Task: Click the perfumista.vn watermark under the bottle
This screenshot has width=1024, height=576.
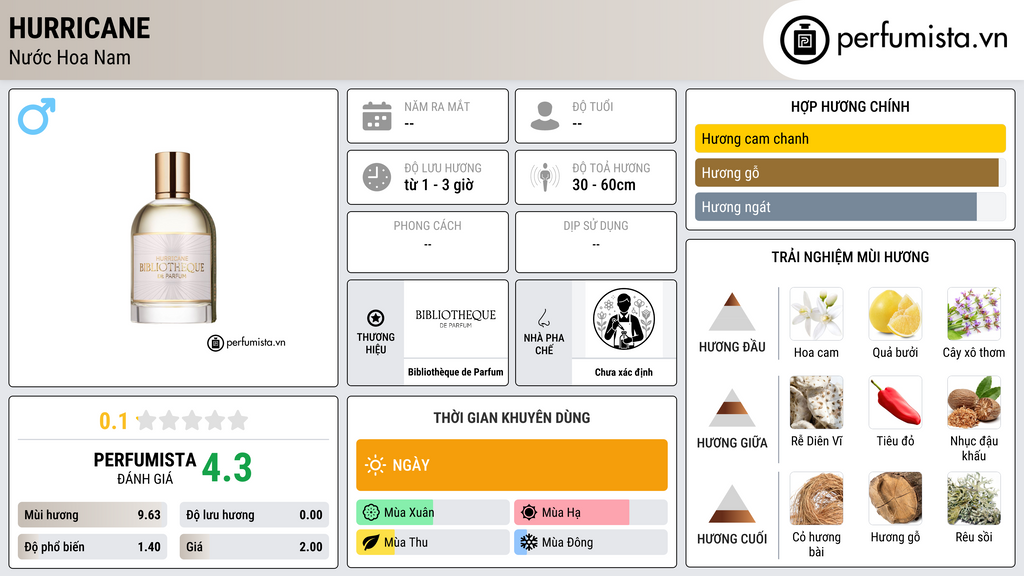Action: 246,342
